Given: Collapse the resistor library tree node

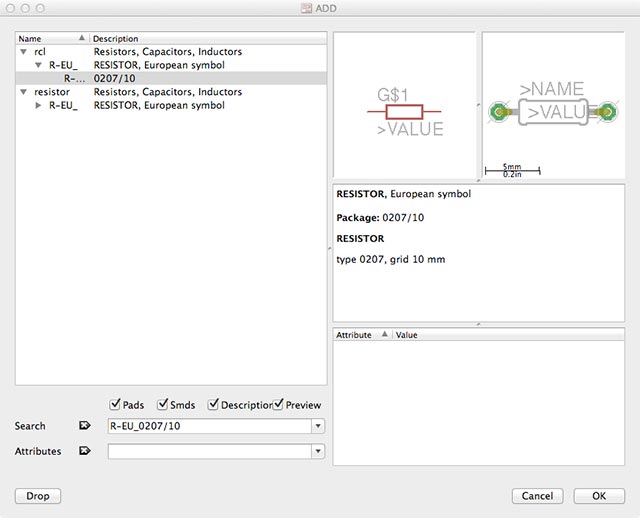Looking at the screenshot, I should pos(23,92).
